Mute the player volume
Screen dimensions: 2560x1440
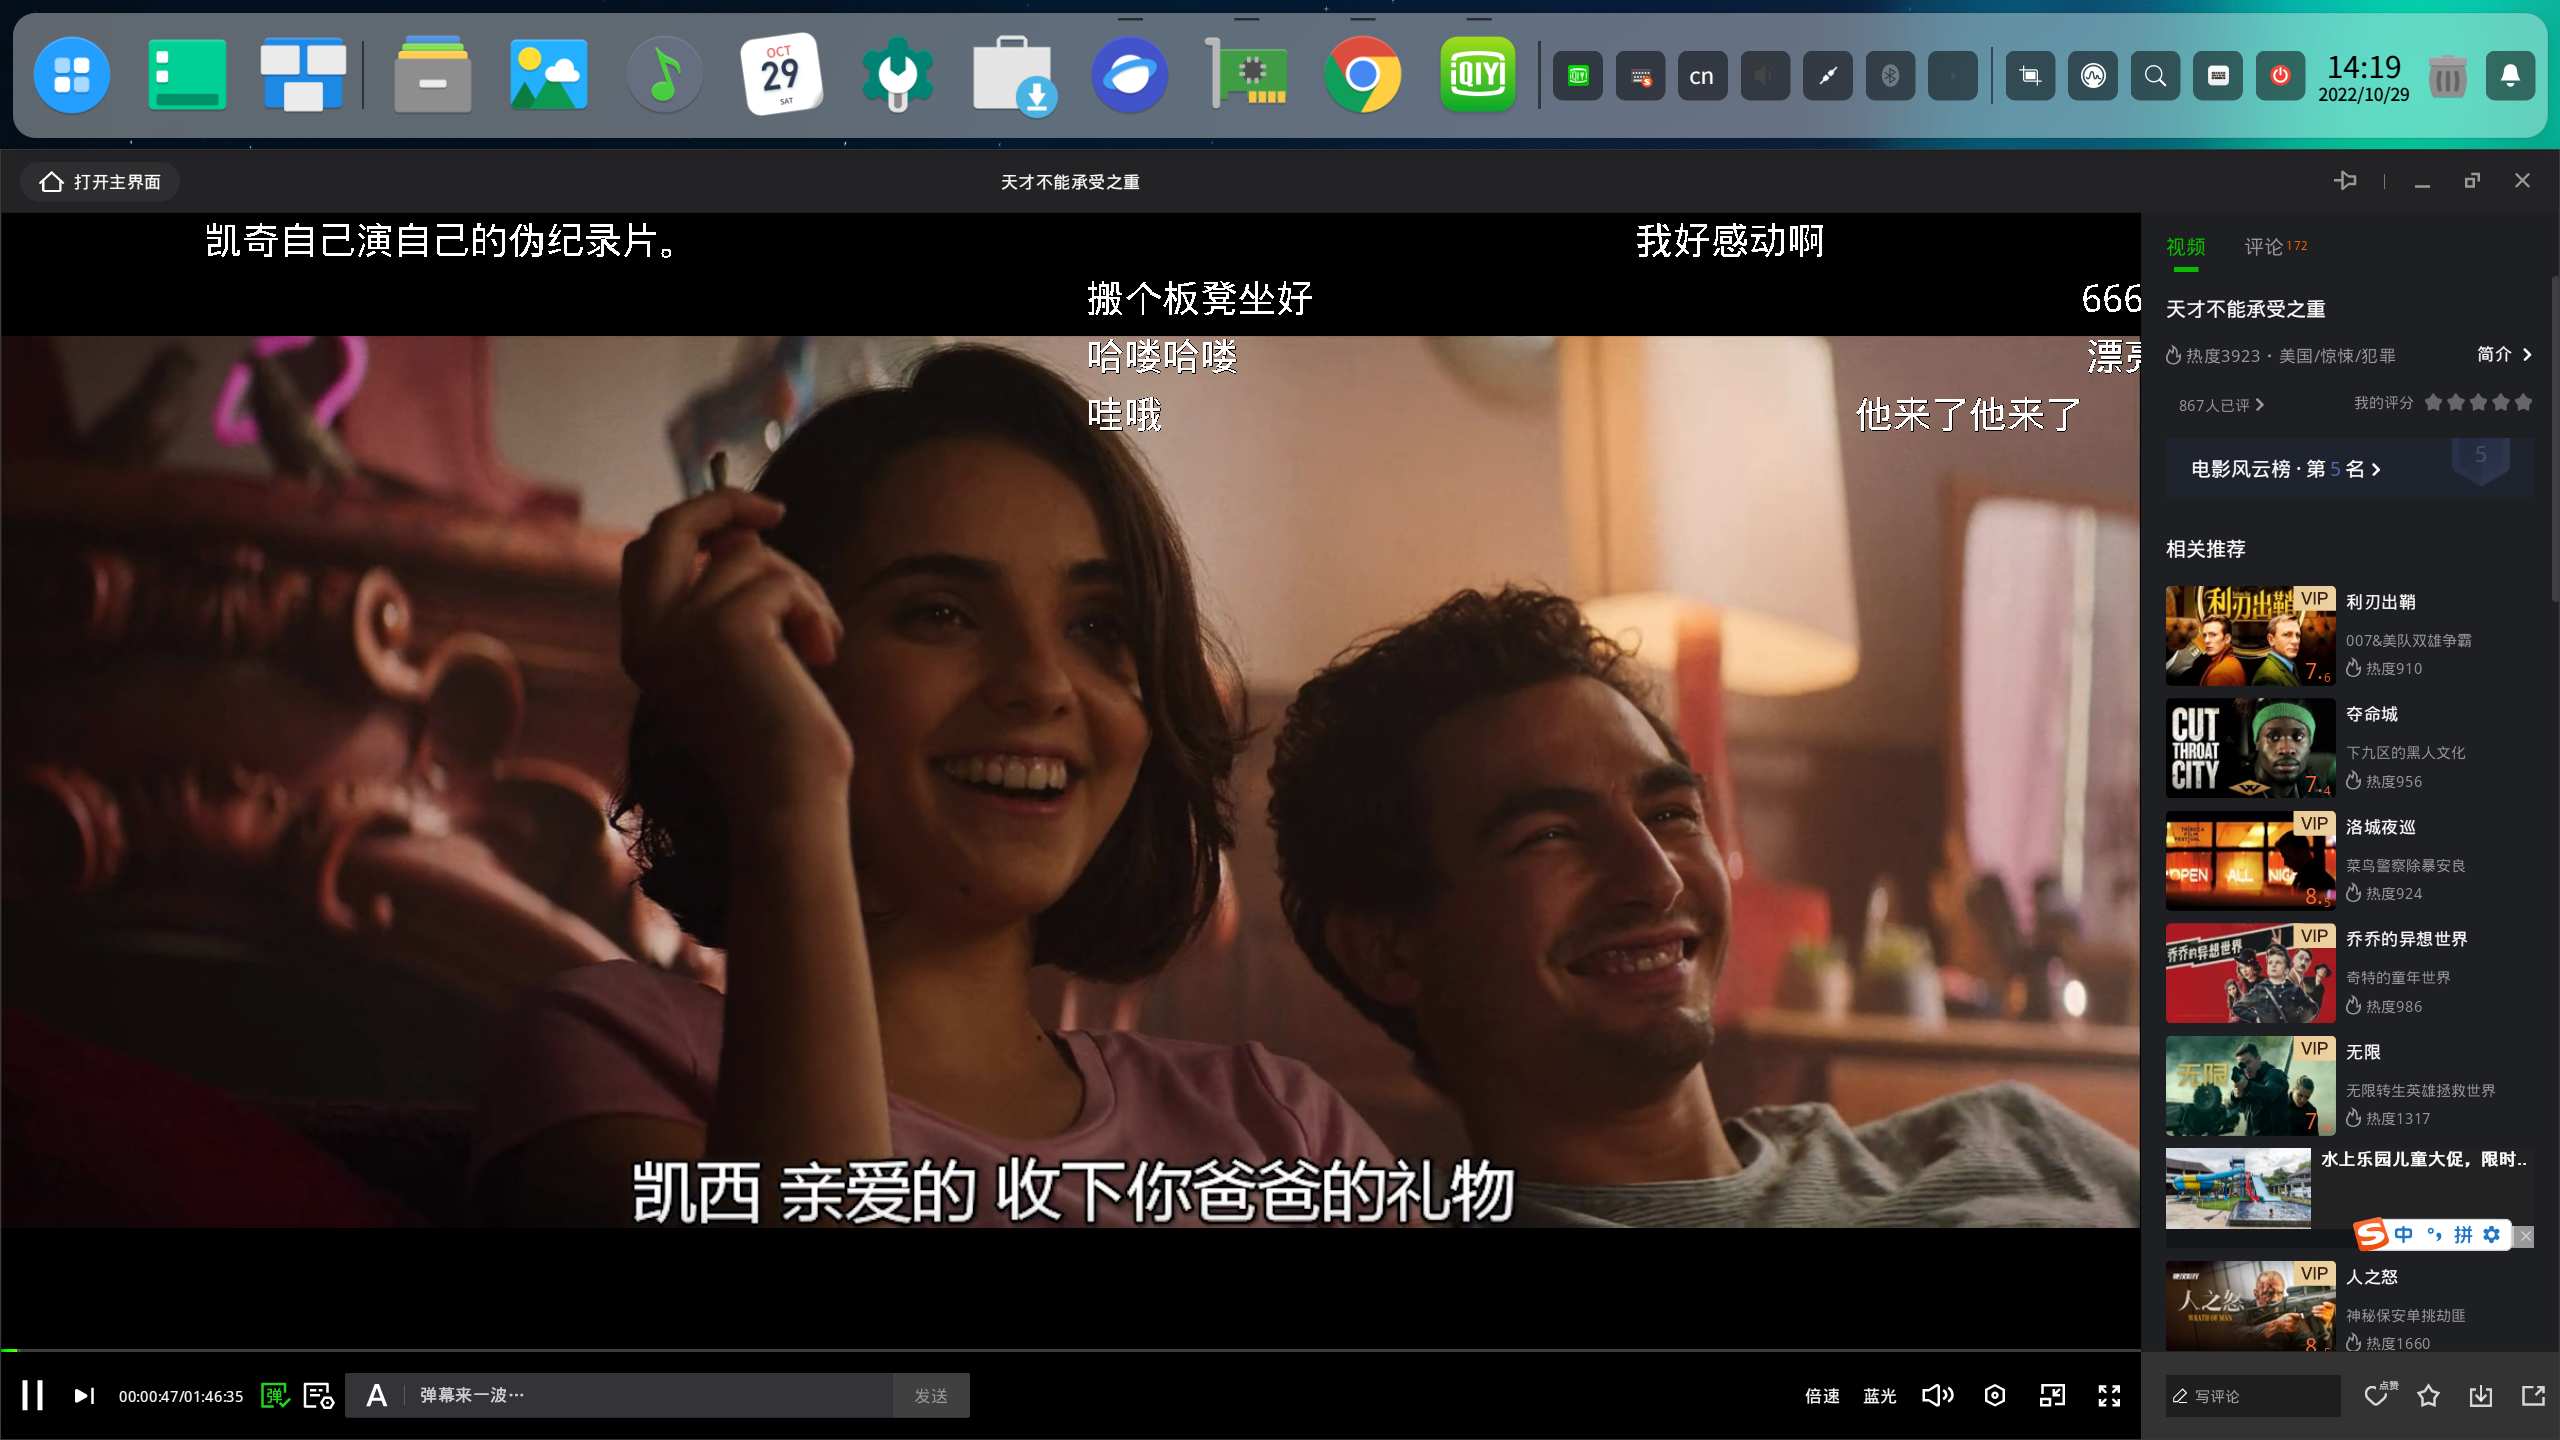coord(1937,1395)
